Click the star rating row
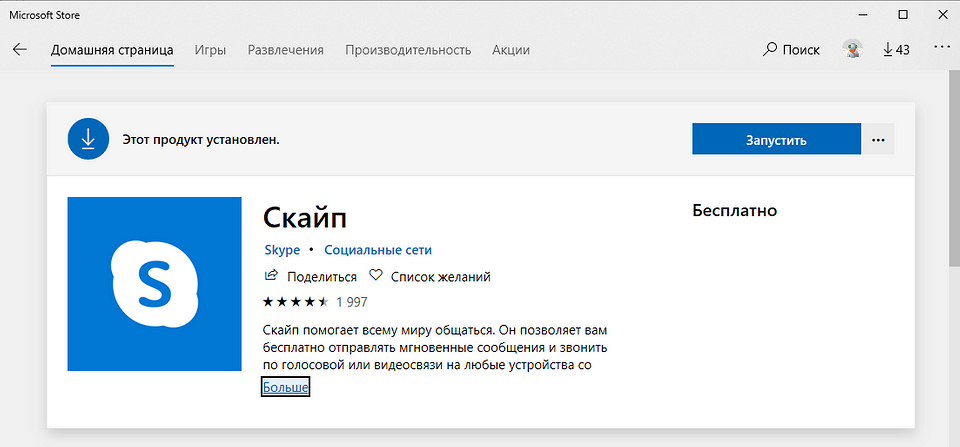The image size is (960, 447). click(x=295, y=301)
